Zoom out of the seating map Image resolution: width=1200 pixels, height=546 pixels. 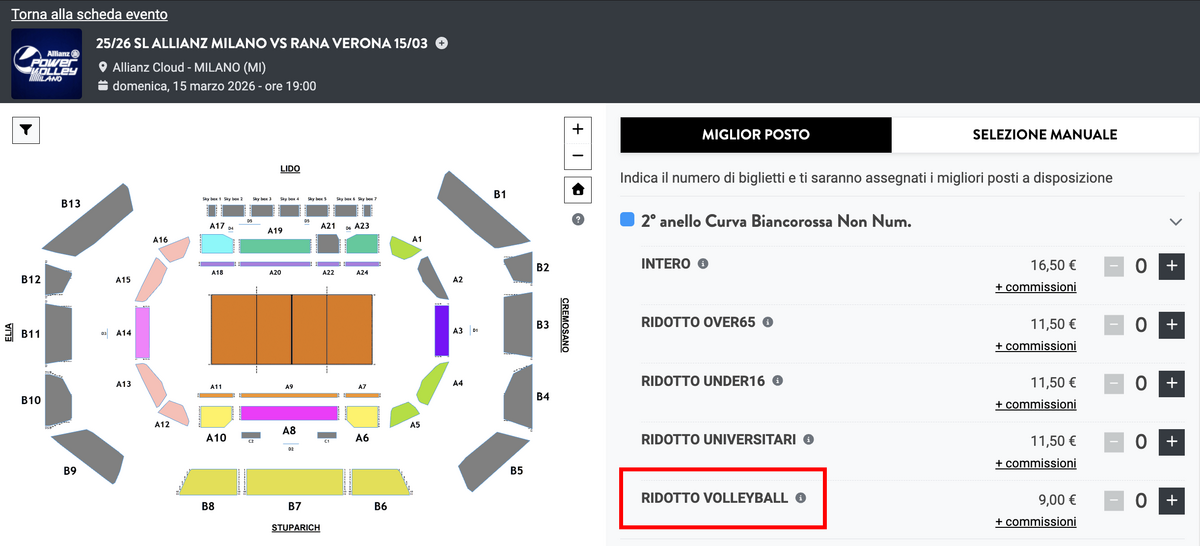(578, 156)
